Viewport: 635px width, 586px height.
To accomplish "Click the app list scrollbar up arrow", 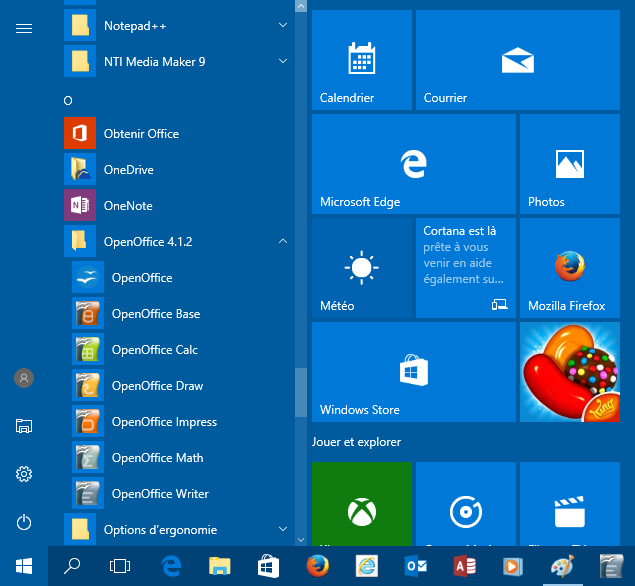I will 301,6.
